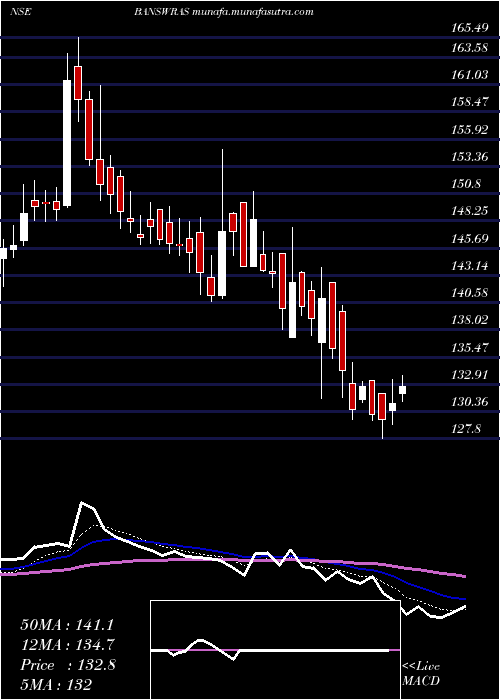Select the 145.69 price axis label
This screenshot has width=500, height=700.
click(469, 238)
